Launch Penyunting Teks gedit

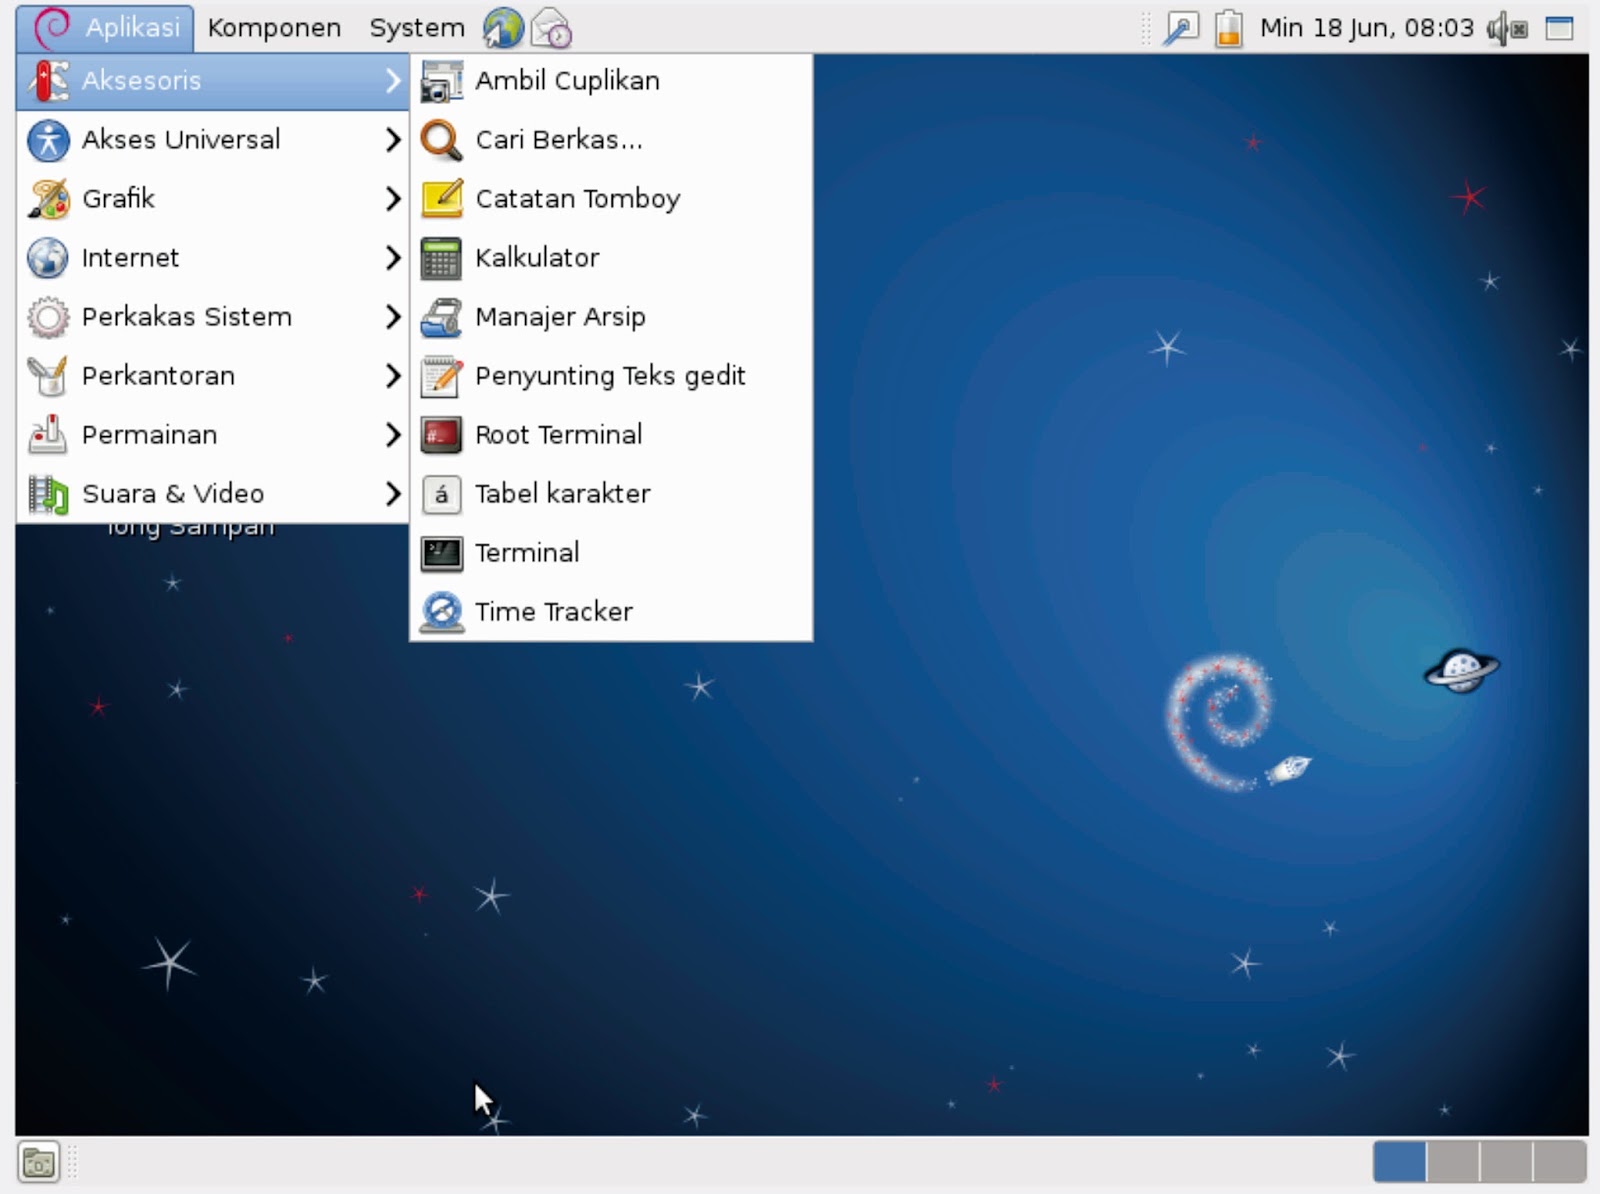coord(610,376)
